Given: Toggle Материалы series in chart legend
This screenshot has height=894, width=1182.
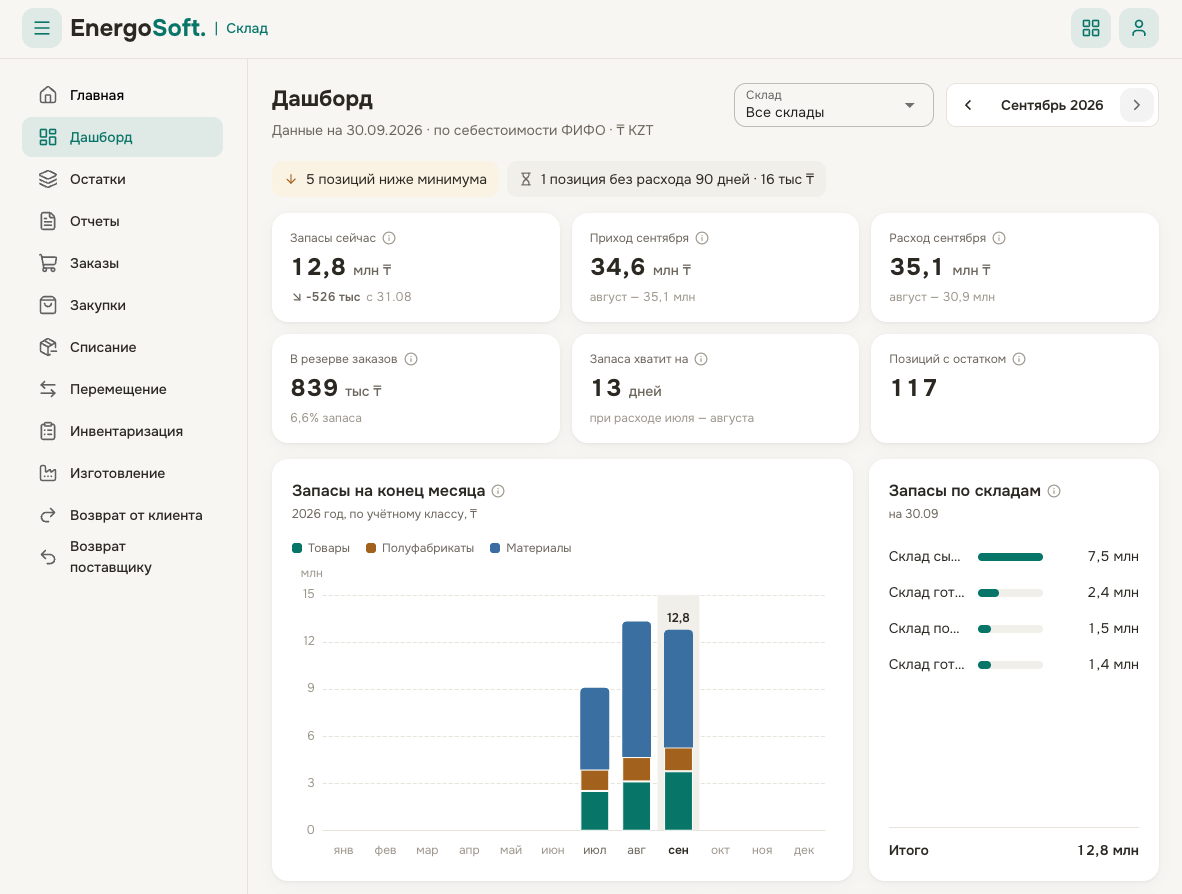Looking at the screenshot, I should coord(531,548).
